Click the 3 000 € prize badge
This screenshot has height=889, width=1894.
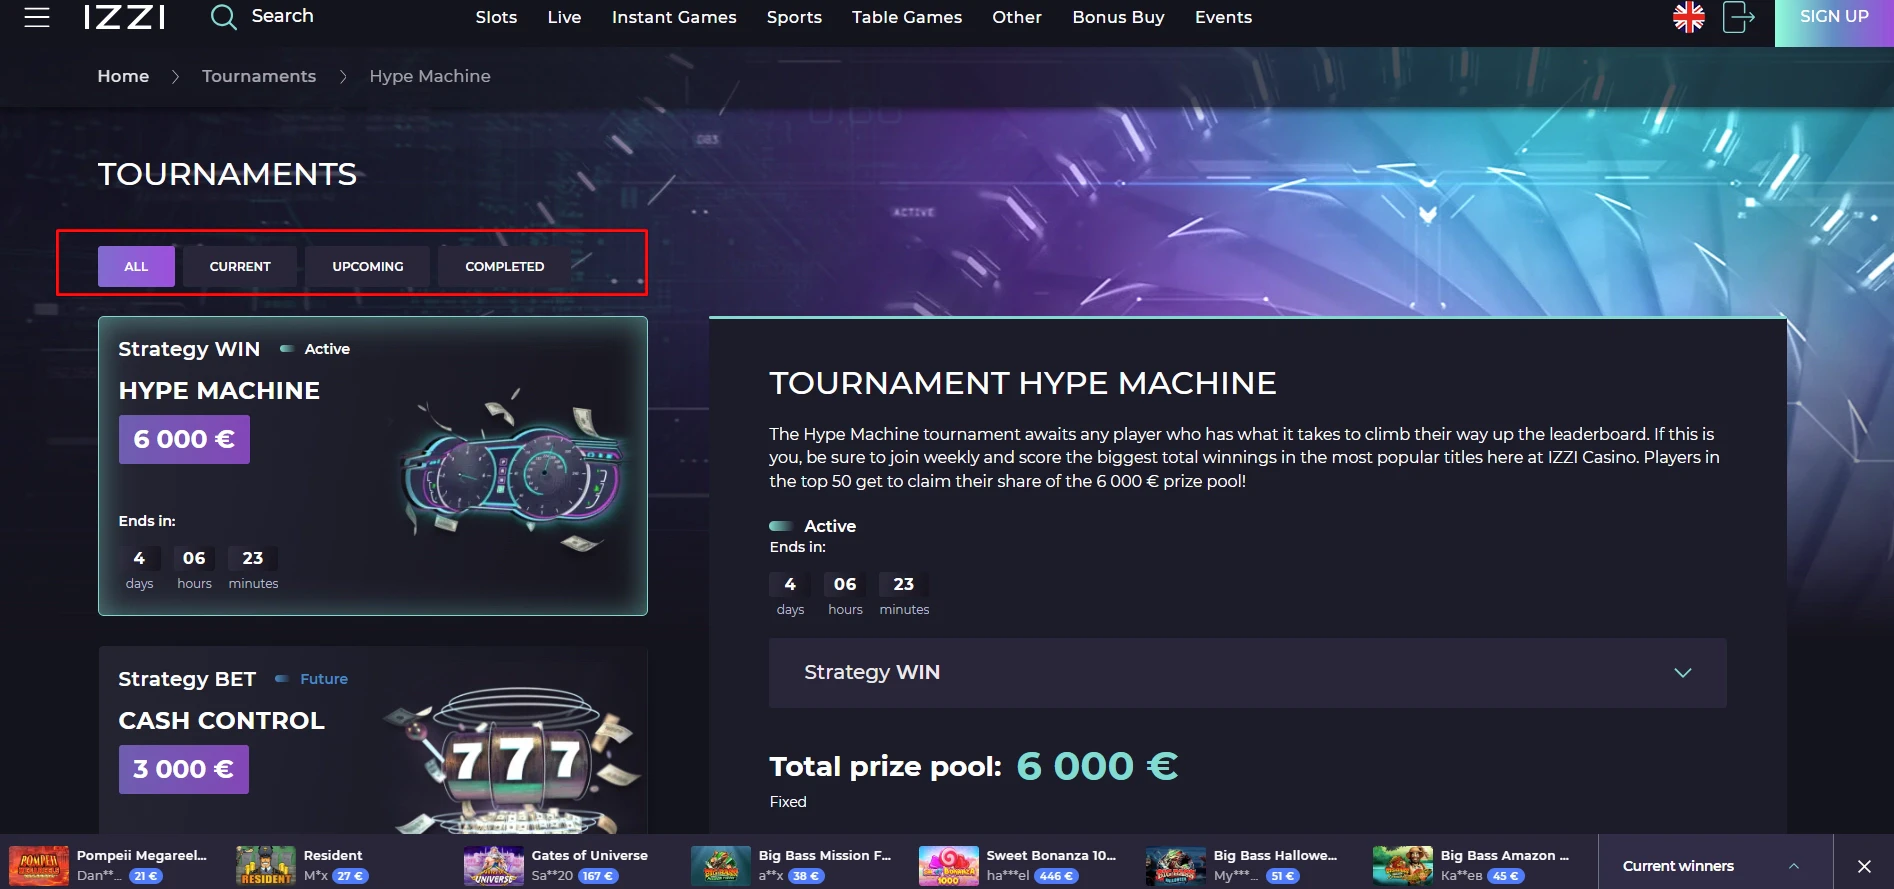point(184,769)
